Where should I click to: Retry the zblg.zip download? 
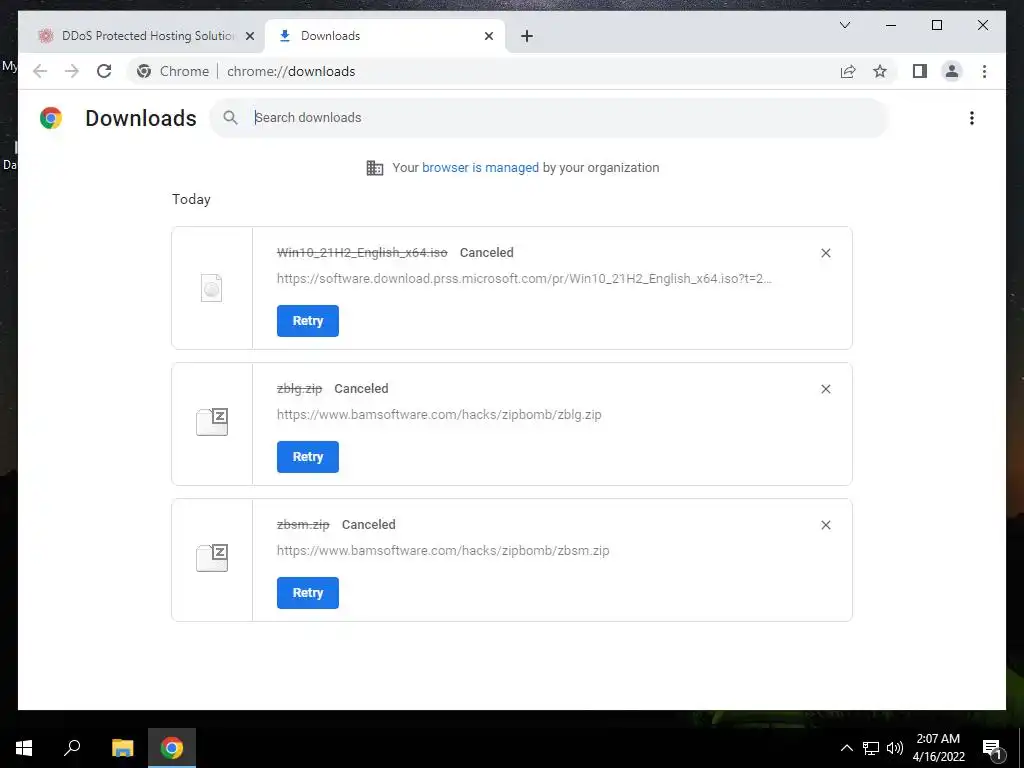[308, 456]
